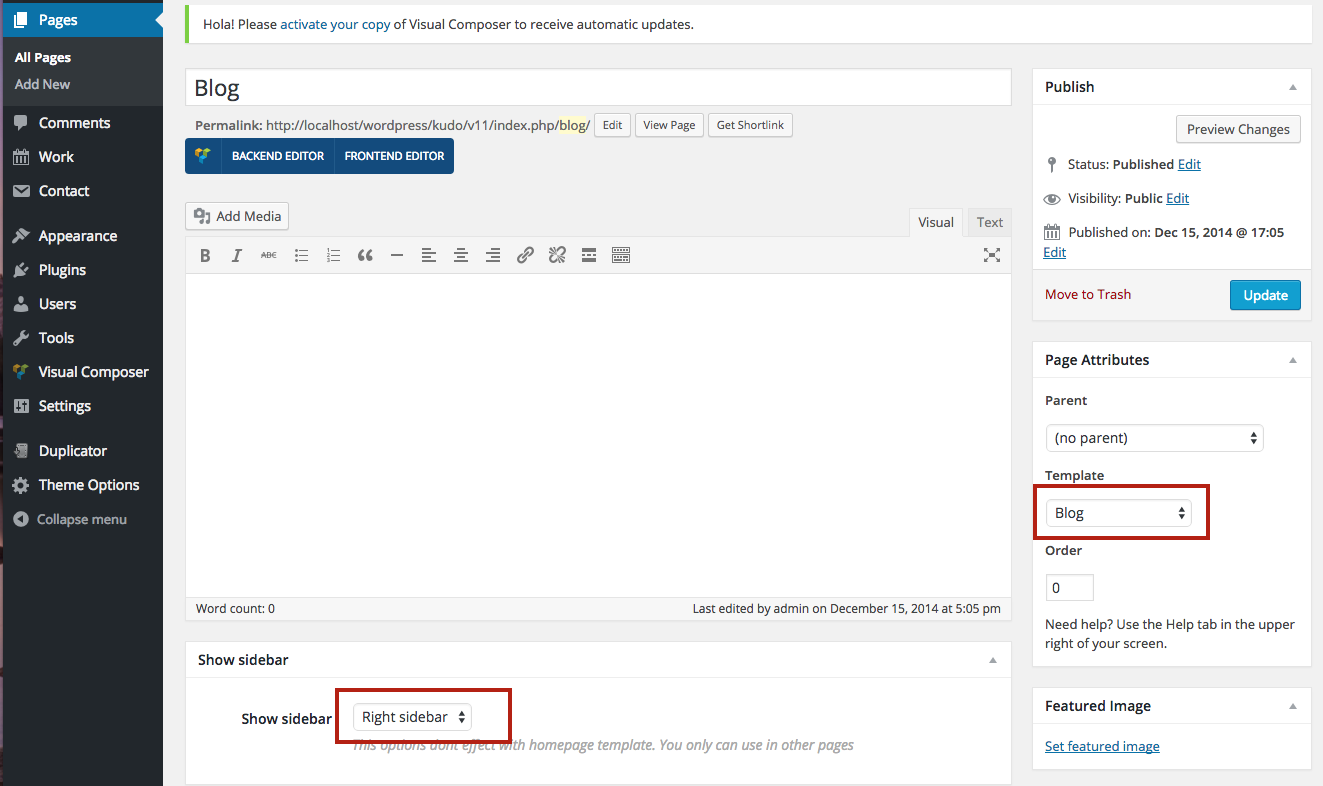
Task: Open the Duplicator menu item
Action: tap(81, 451)
